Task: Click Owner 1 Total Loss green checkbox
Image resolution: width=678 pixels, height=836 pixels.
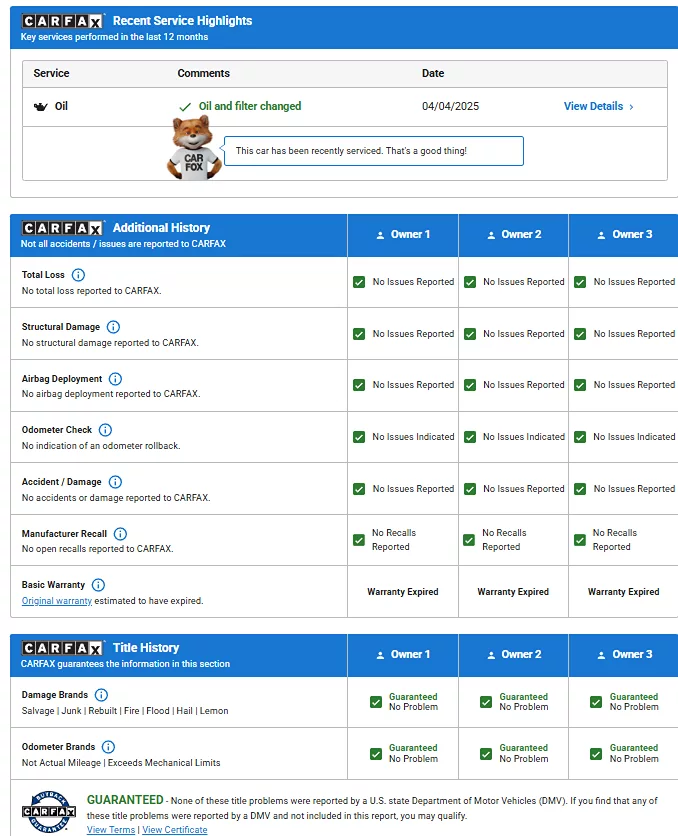Action: click(x=359, y=282)
